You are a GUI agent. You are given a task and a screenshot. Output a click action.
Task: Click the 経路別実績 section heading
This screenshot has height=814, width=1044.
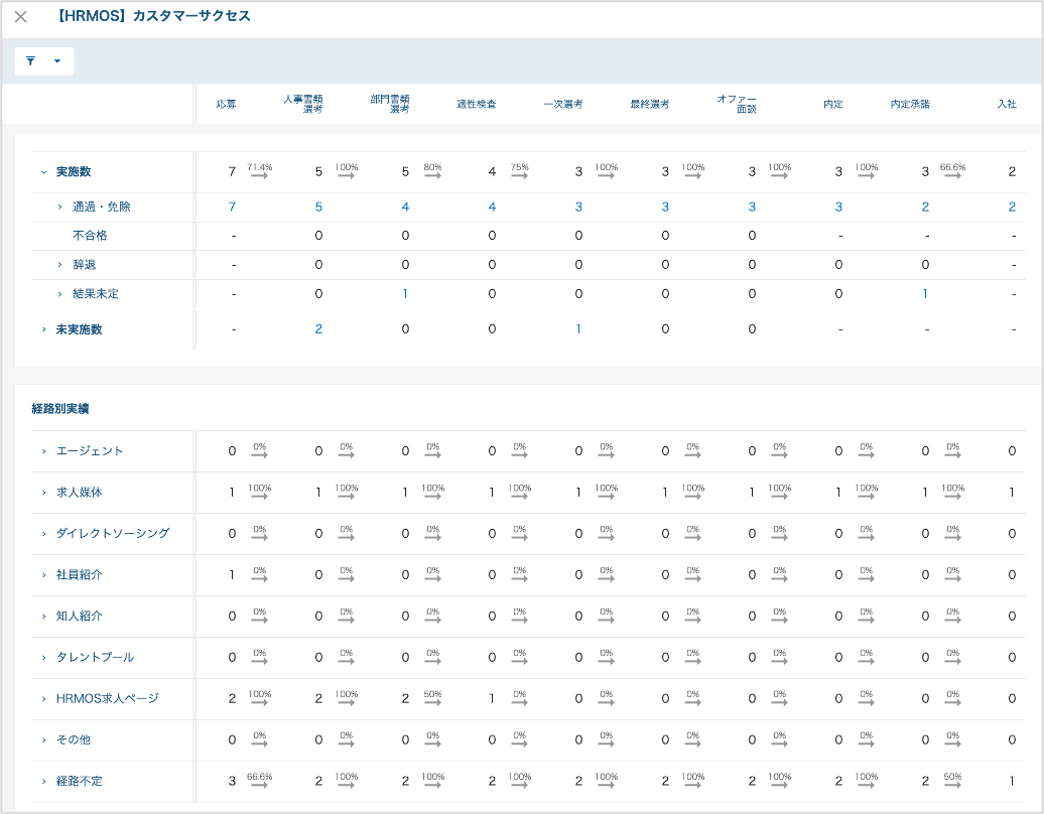click(60, 409)
